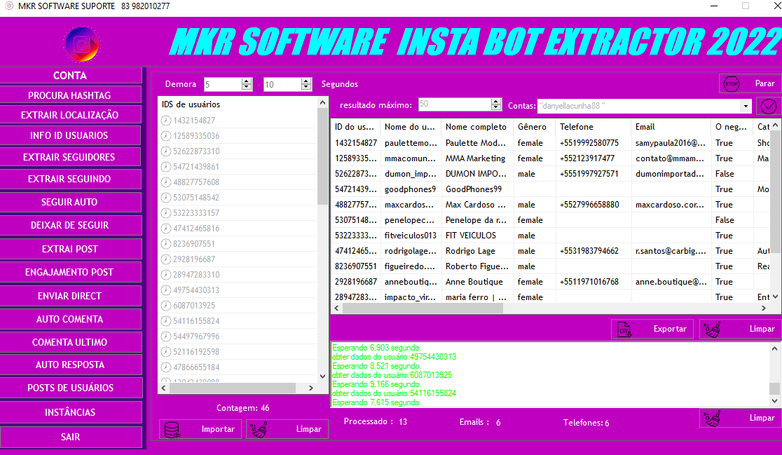This screenshot has height=455, width=782.
Task: Click the Nome completo column header
Action: tap(477, 127)
